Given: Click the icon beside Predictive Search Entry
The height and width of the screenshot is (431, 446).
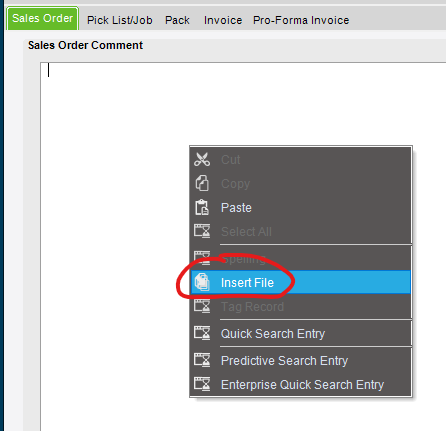Looking at the screenshot, I should (202, 360).
